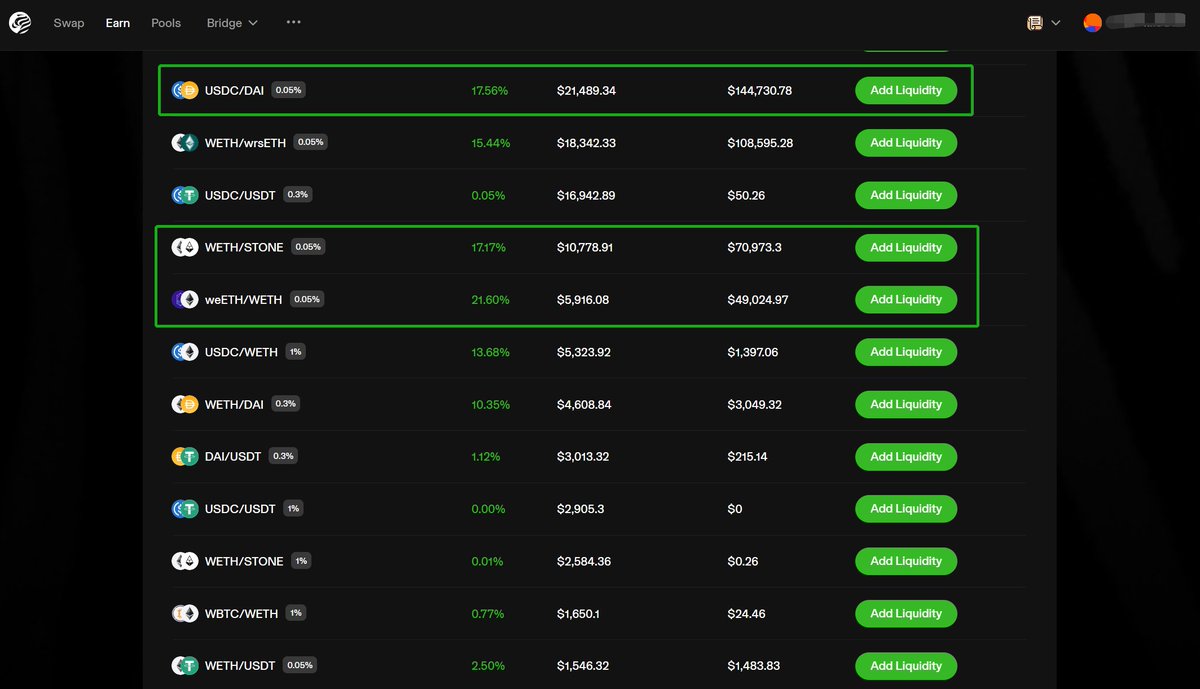Select the USDC/WETH pool name
This screenshot has height=689, width=1200.
tap(241, 352)
